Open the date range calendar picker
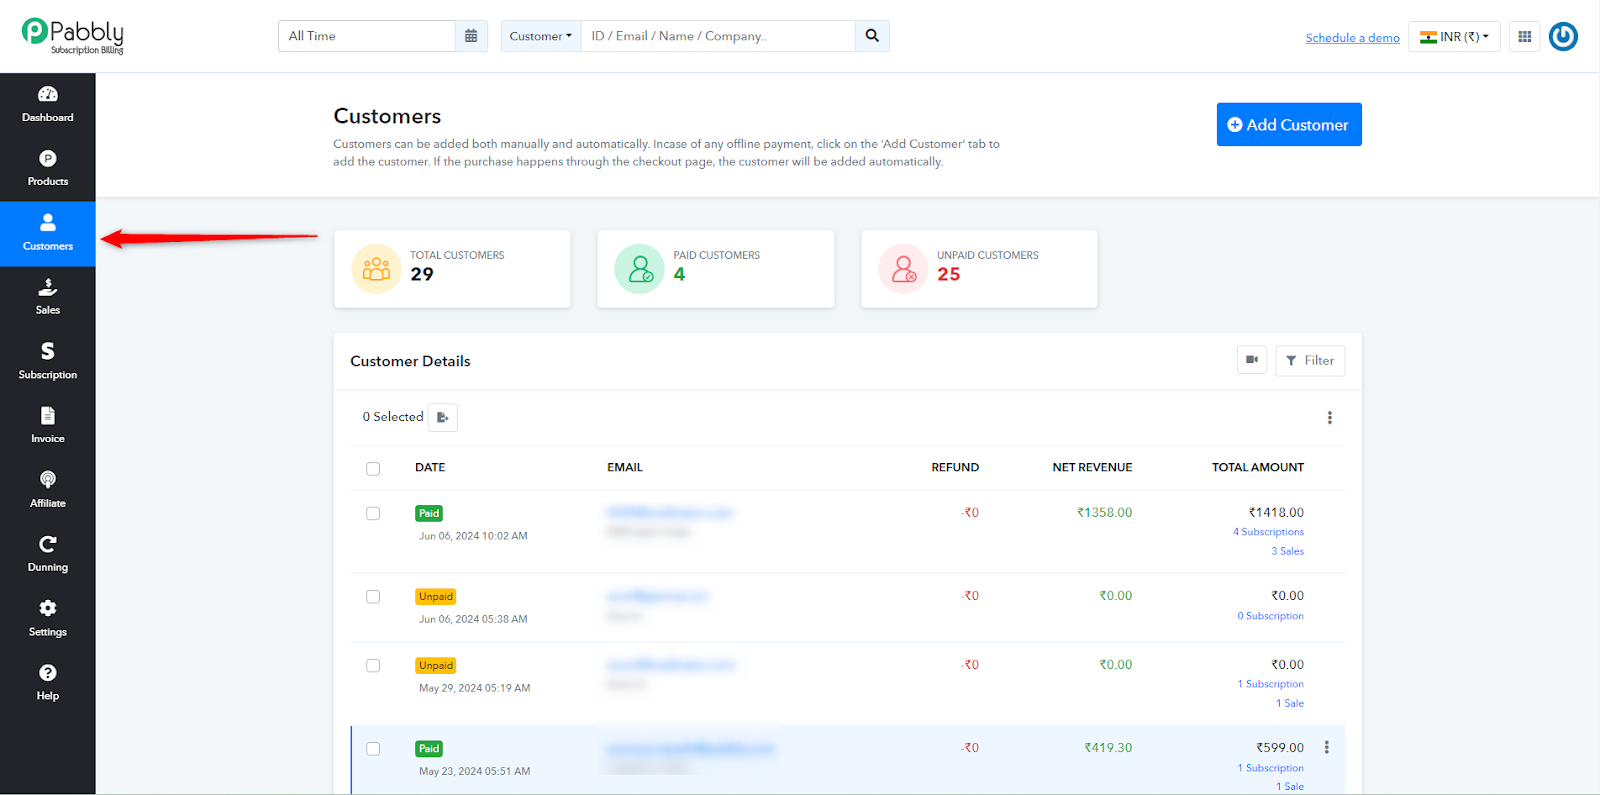The width and height of the screenshot is (1600, 795). coord(471,36)
